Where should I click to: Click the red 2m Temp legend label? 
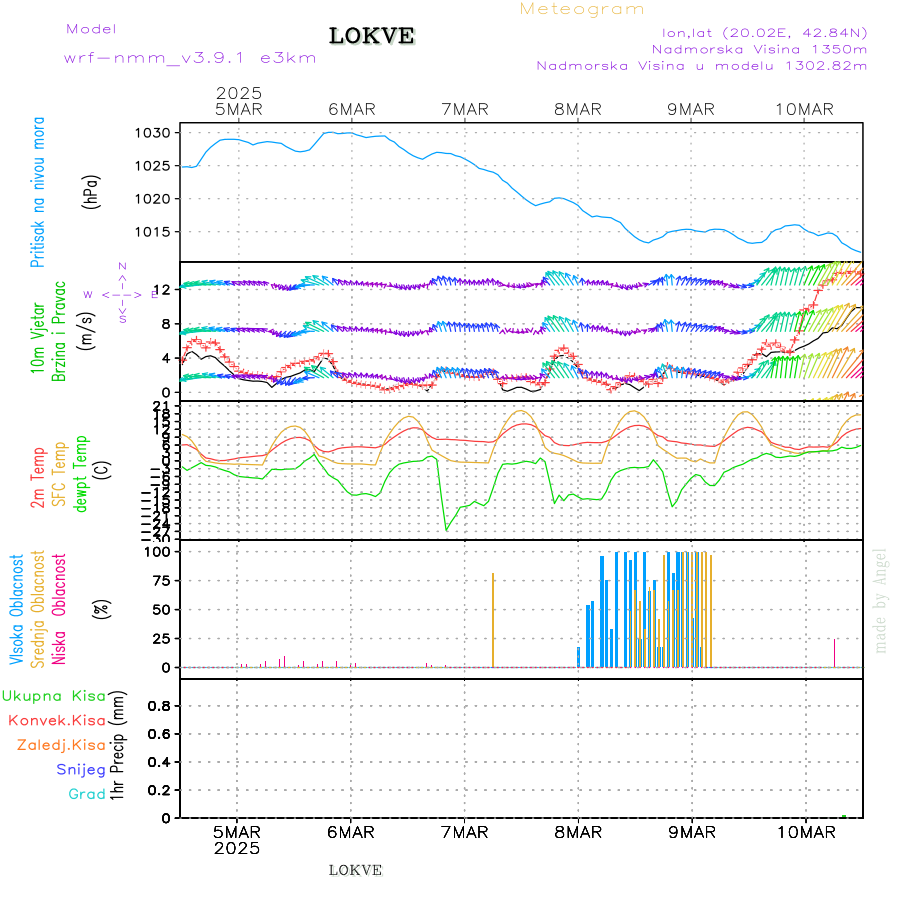[x=37, y=478]
